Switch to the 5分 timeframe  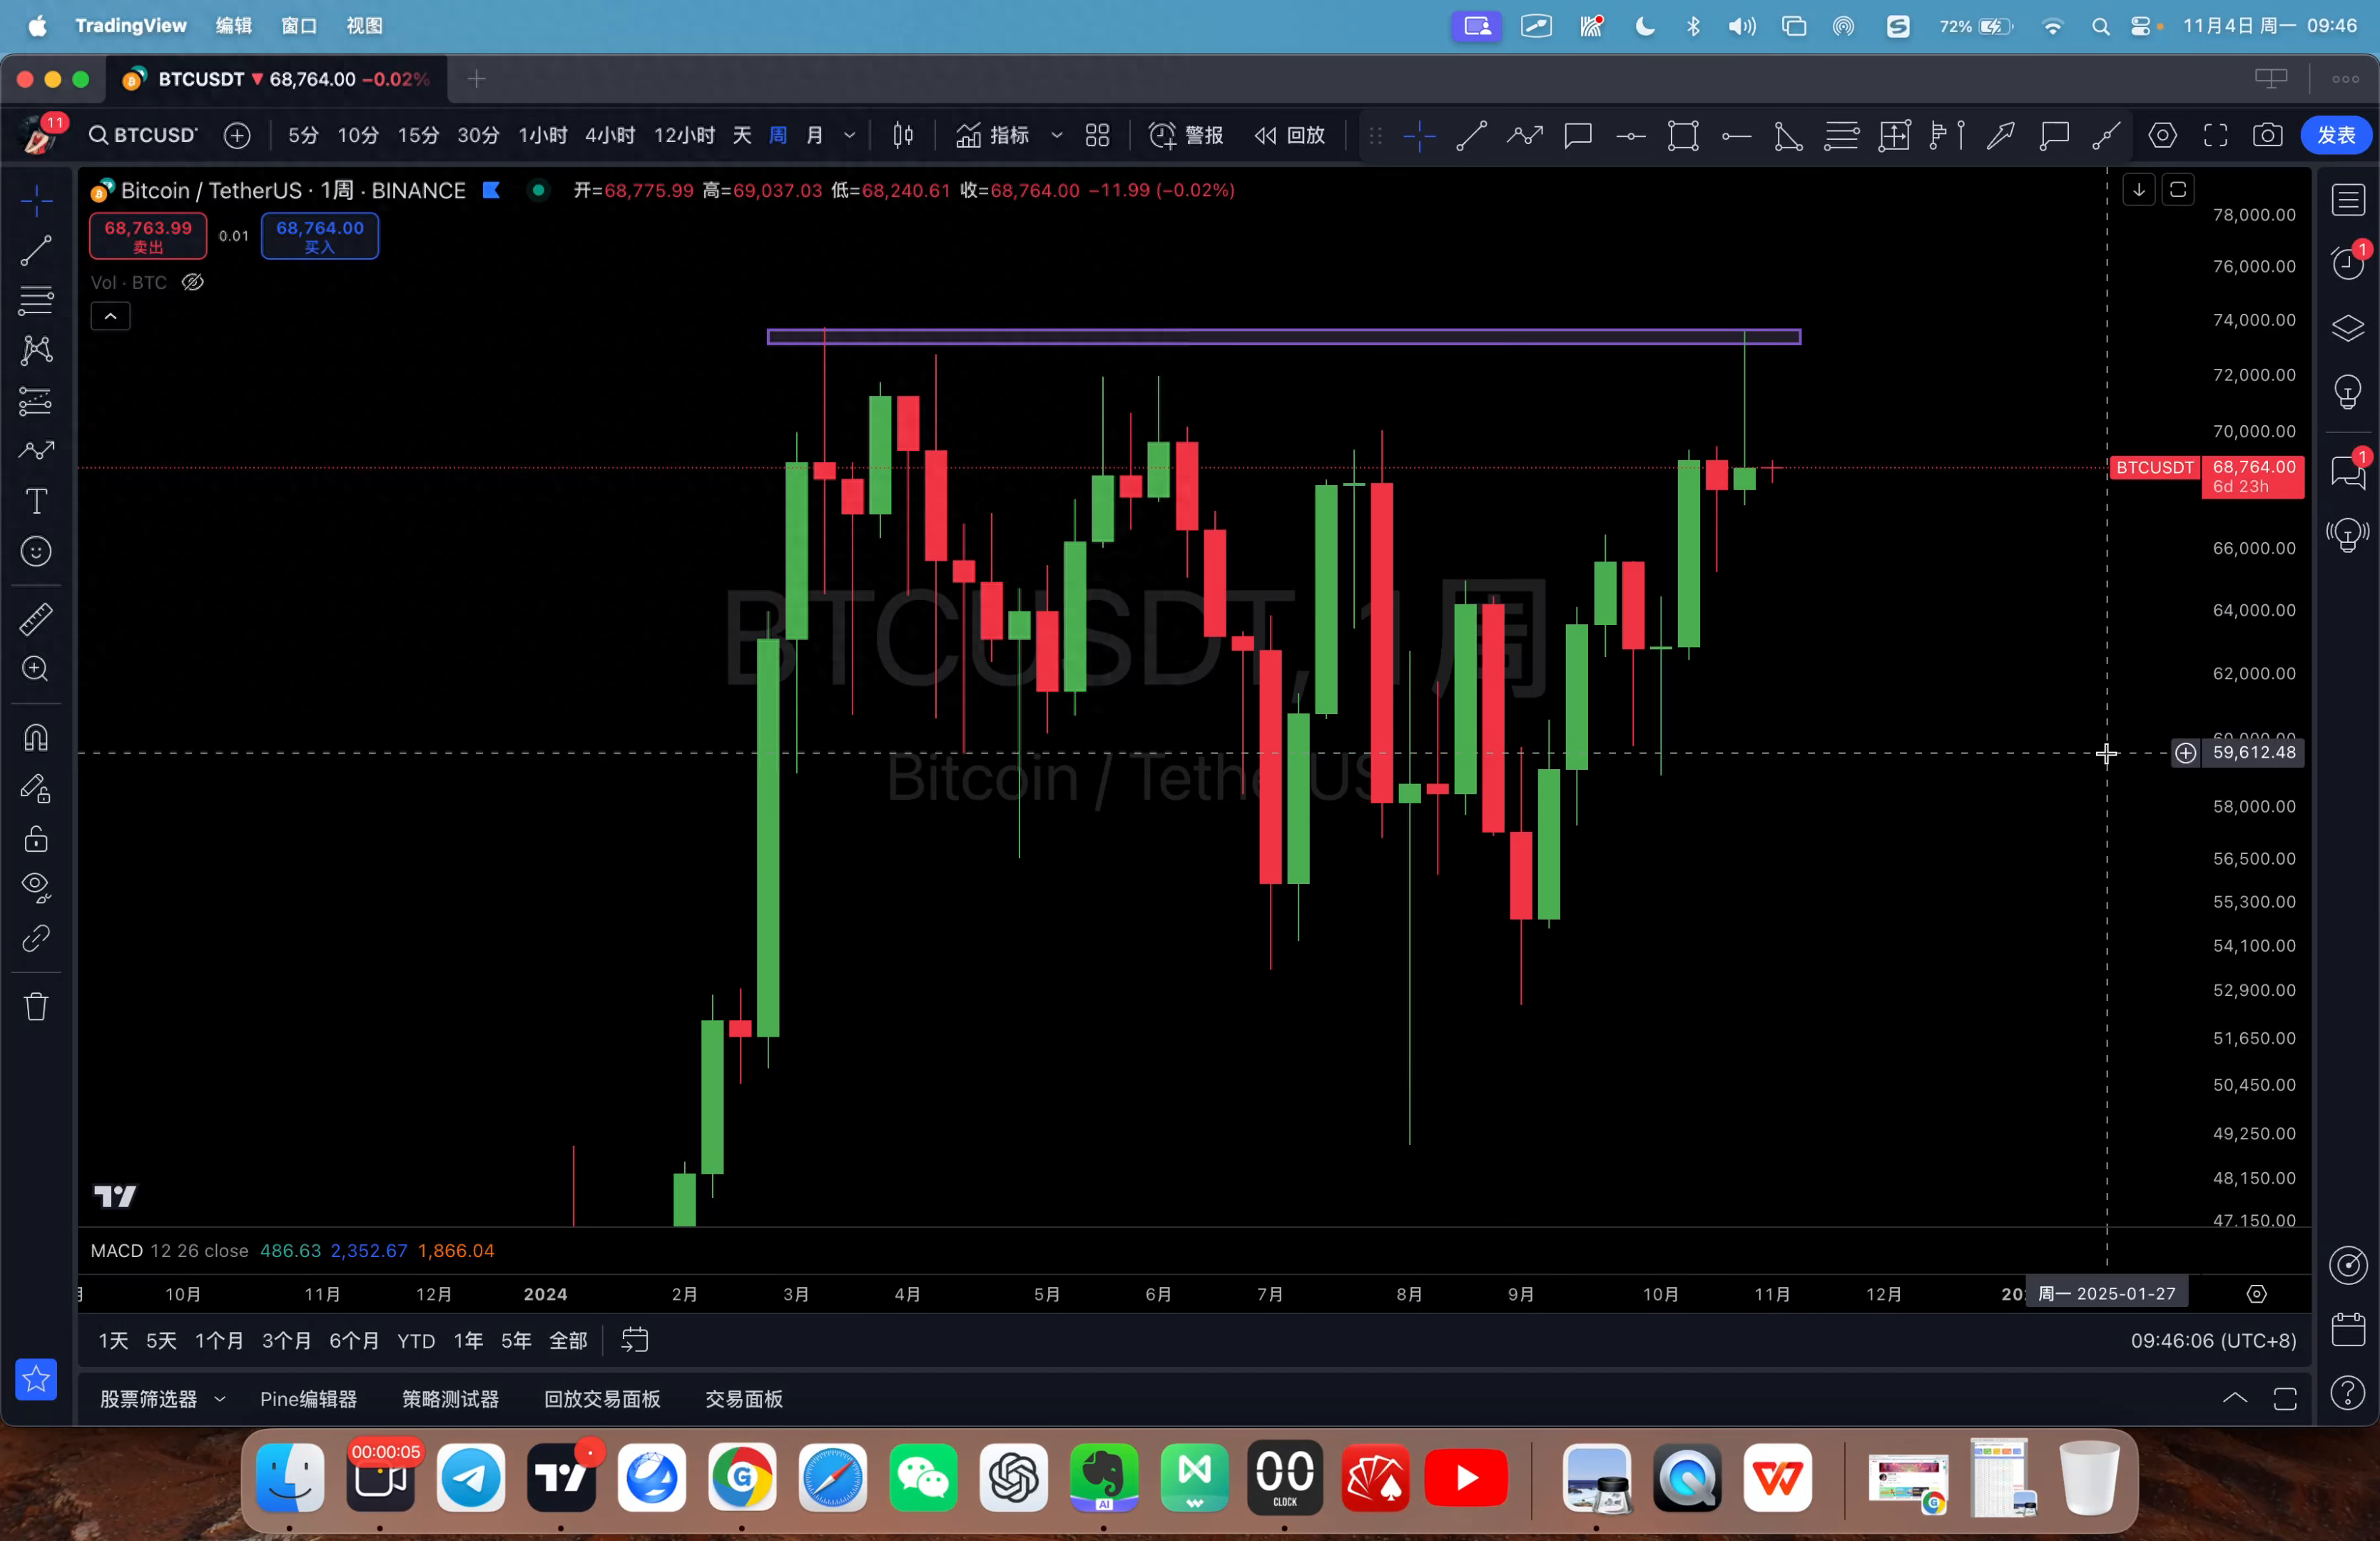point(303,135)
